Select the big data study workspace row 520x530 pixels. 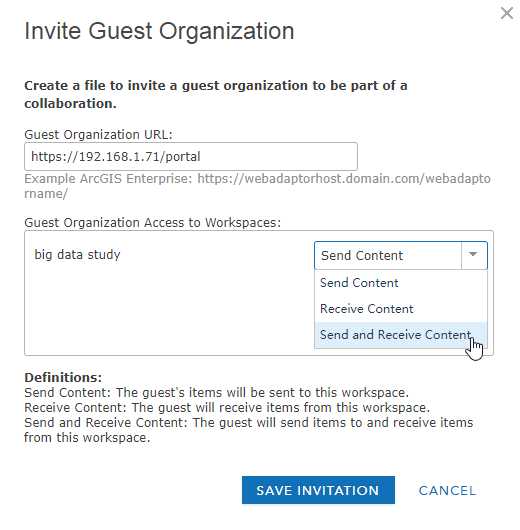(77, 255)
